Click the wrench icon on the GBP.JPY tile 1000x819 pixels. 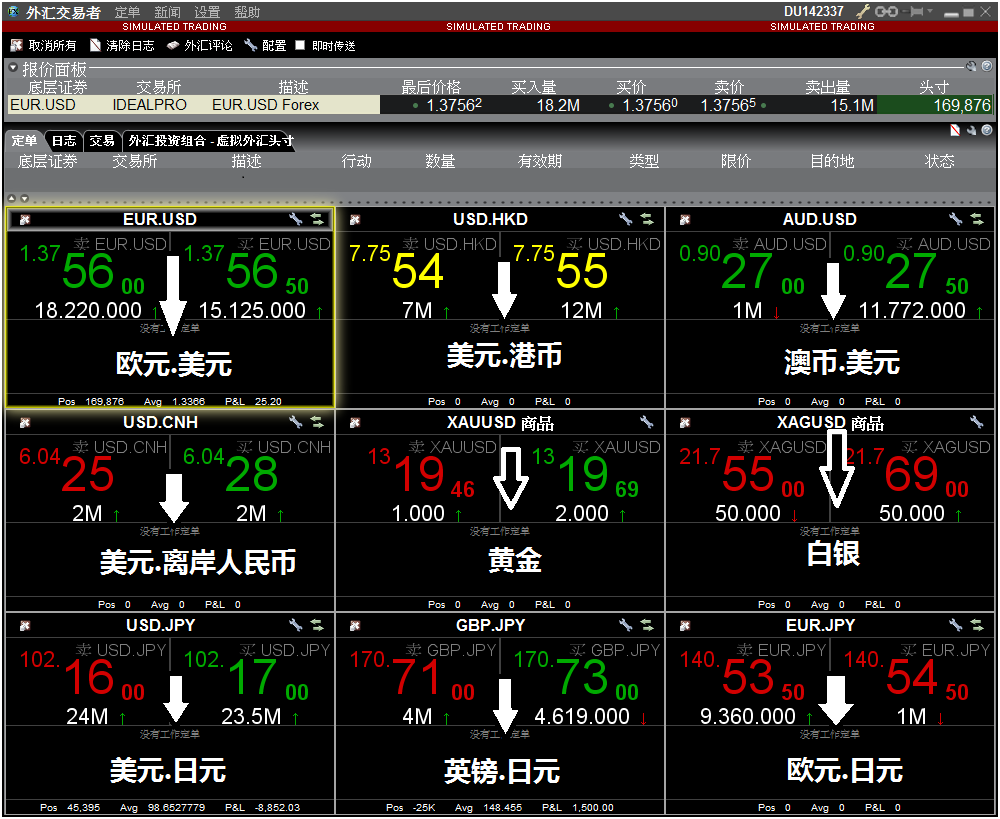coord(626,625)
